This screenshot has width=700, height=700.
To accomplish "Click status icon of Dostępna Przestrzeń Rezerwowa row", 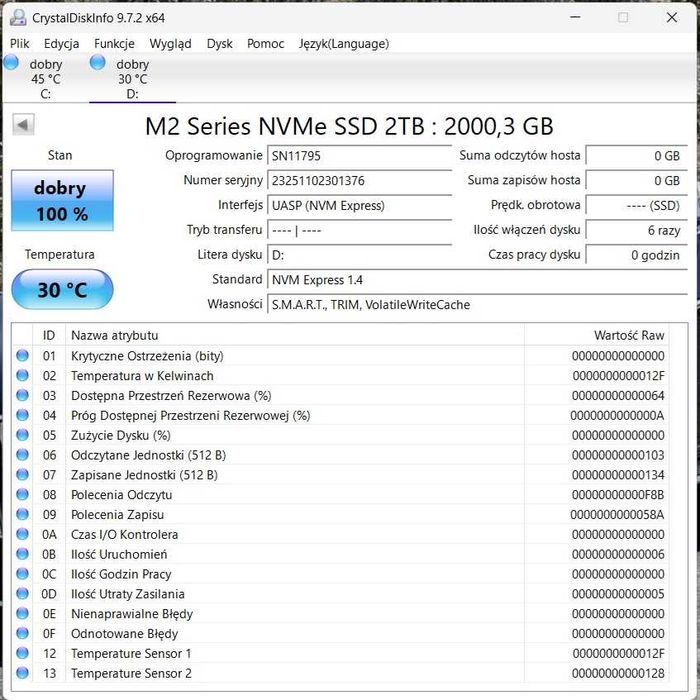I will pos(22,395).
